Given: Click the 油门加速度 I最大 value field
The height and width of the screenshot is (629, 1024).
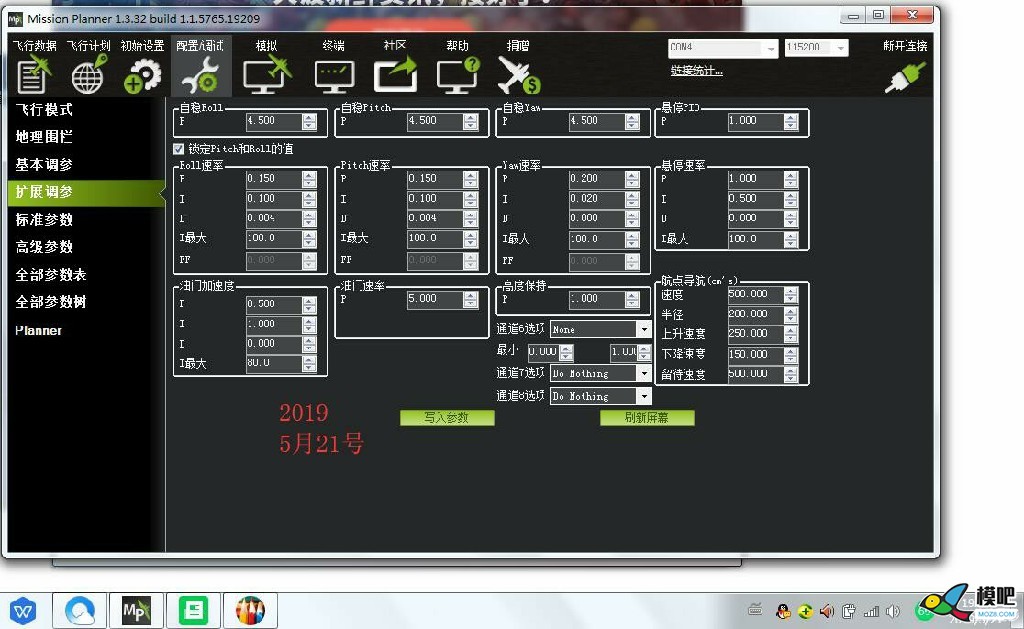Looking at the screenshot, I should tap(274, 363).
